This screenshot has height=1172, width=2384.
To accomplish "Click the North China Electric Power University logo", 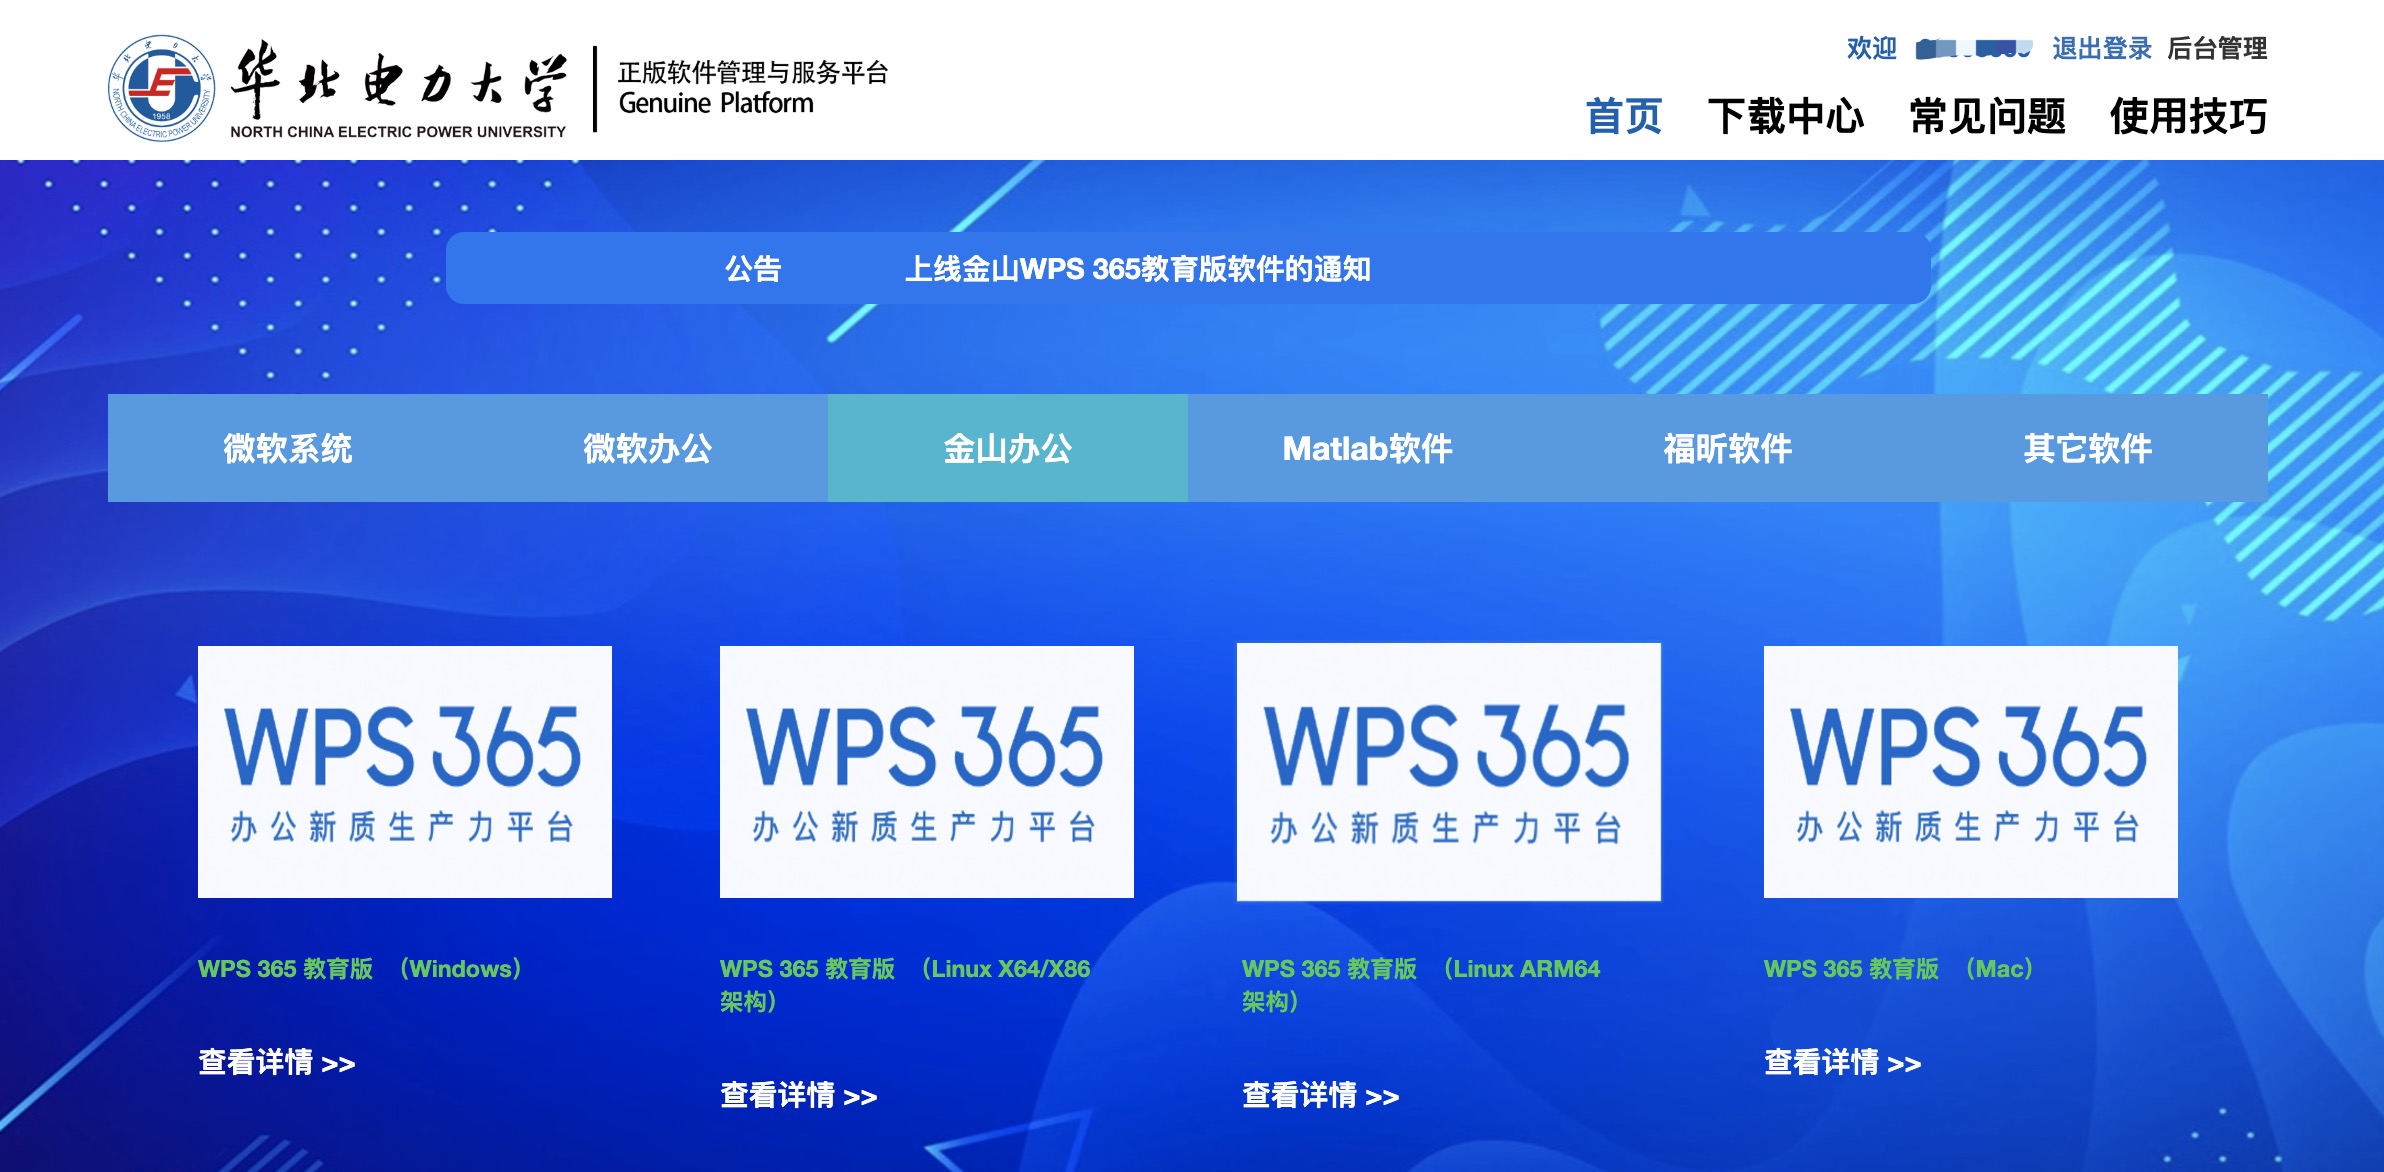I will pyautogui.click(x=160, y=90).
